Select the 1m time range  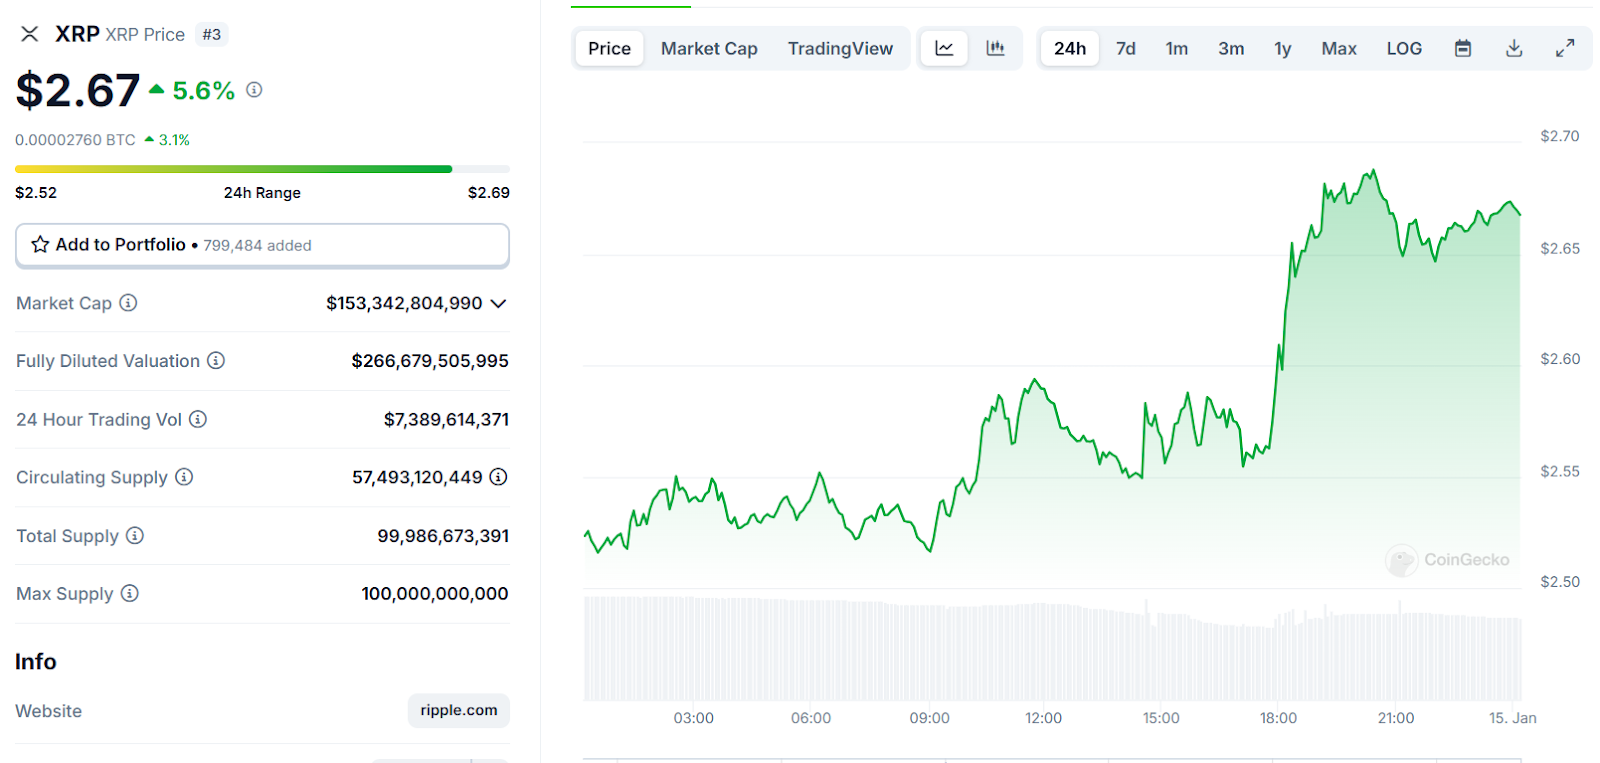pos(1177,48)
